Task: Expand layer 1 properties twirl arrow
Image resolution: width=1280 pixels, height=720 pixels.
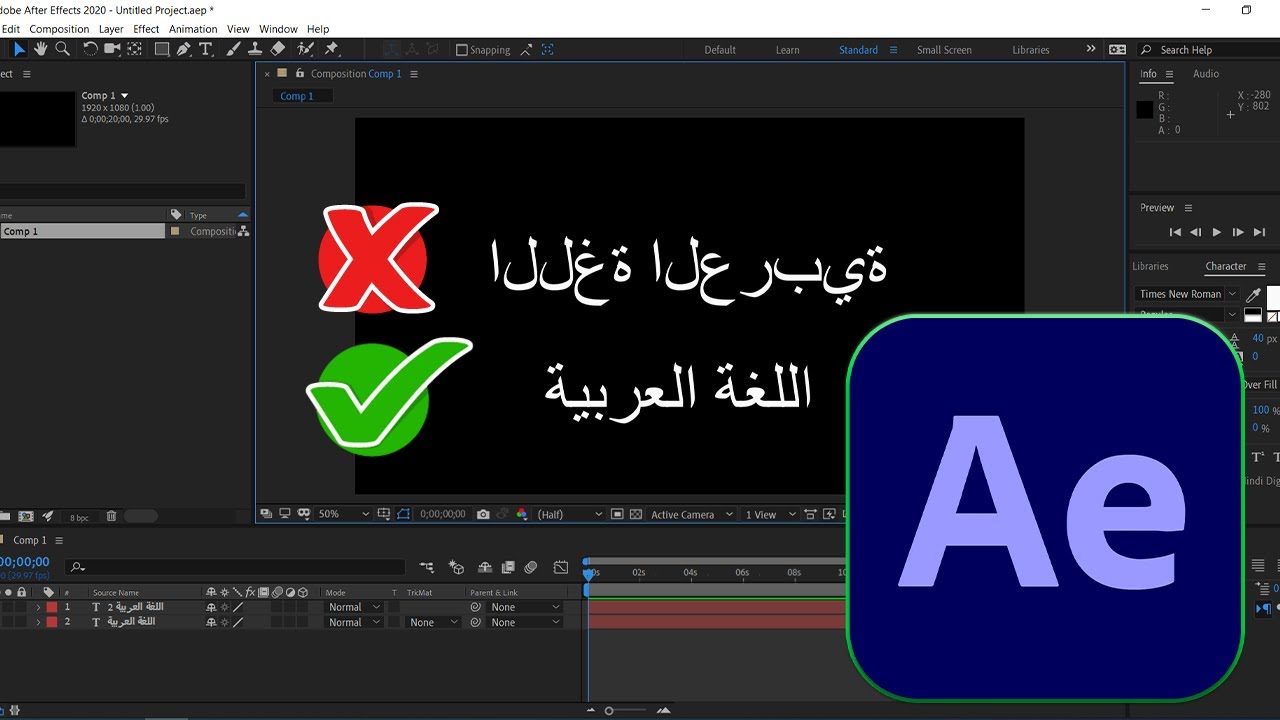Action: tap(39, 607)
